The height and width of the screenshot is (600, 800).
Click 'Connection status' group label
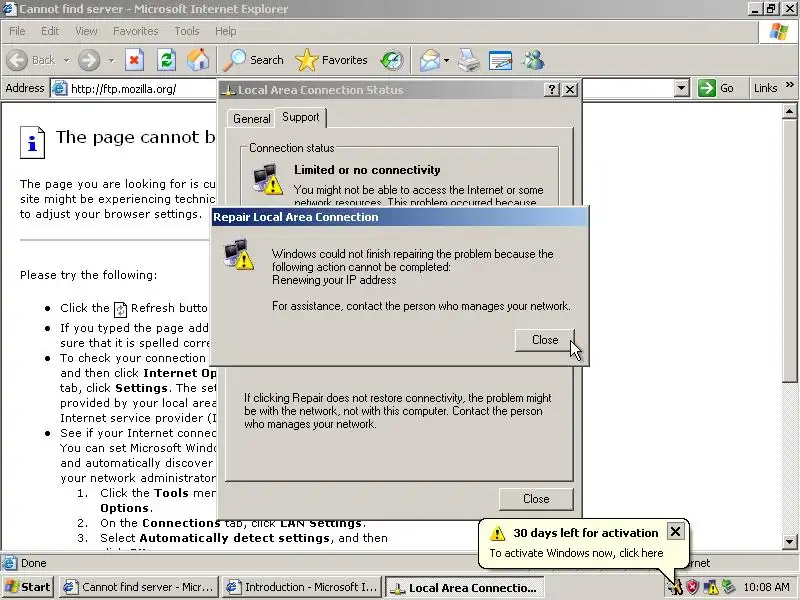(291, 148)
